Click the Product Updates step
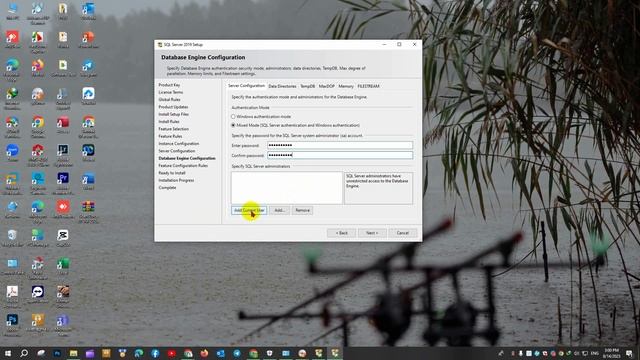Screen dimensions: 640x360 [x=173, y=107]
